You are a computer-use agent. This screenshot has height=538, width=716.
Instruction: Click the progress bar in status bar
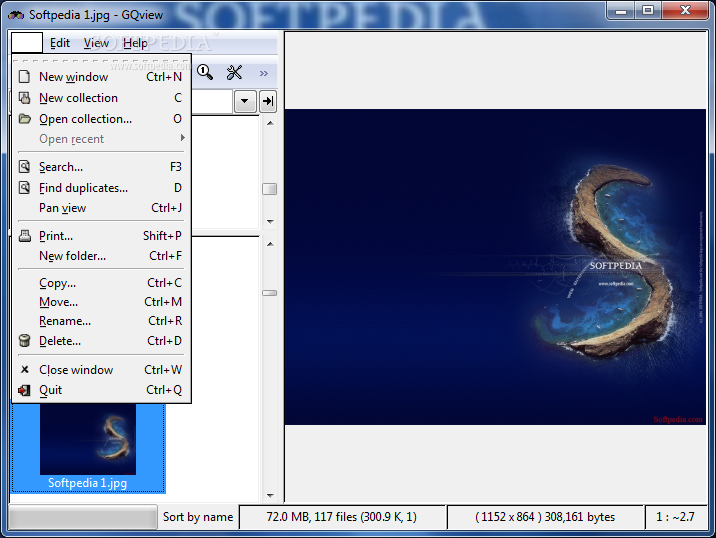[x=83, y=517]
